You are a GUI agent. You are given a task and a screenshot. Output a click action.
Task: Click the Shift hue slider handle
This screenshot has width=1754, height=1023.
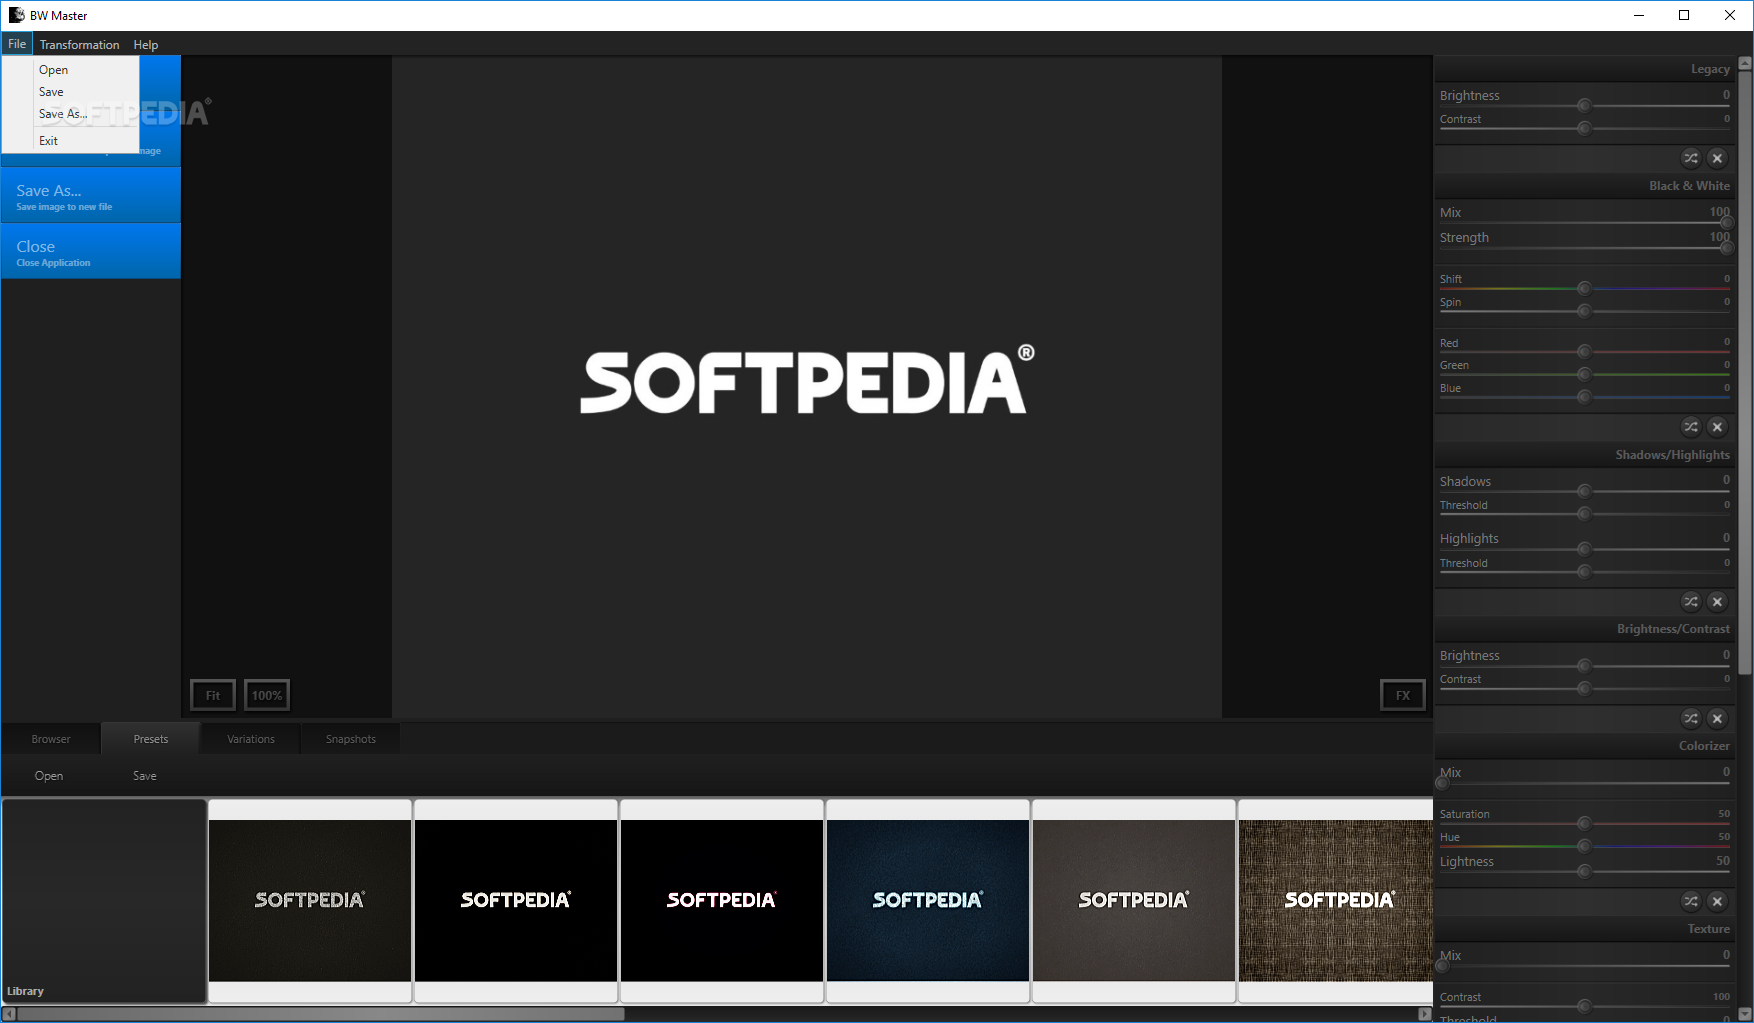(x=1584, y=288)
